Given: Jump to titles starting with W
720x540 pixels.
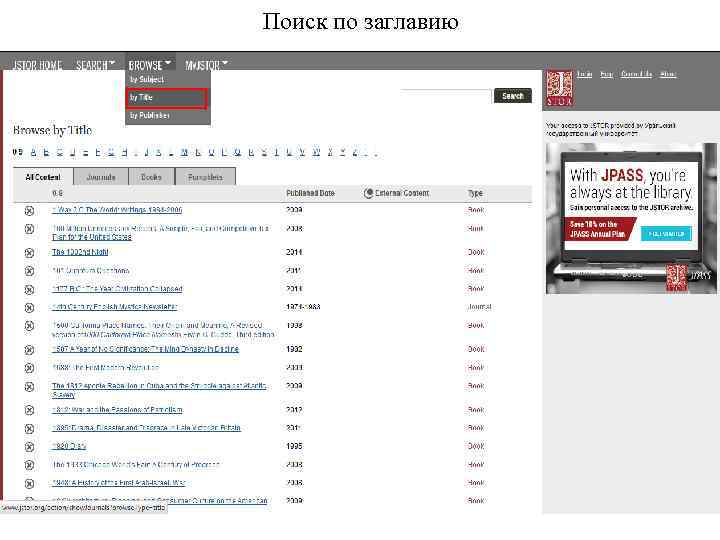Looking at the screenshot, I should [x=316, y=152].
